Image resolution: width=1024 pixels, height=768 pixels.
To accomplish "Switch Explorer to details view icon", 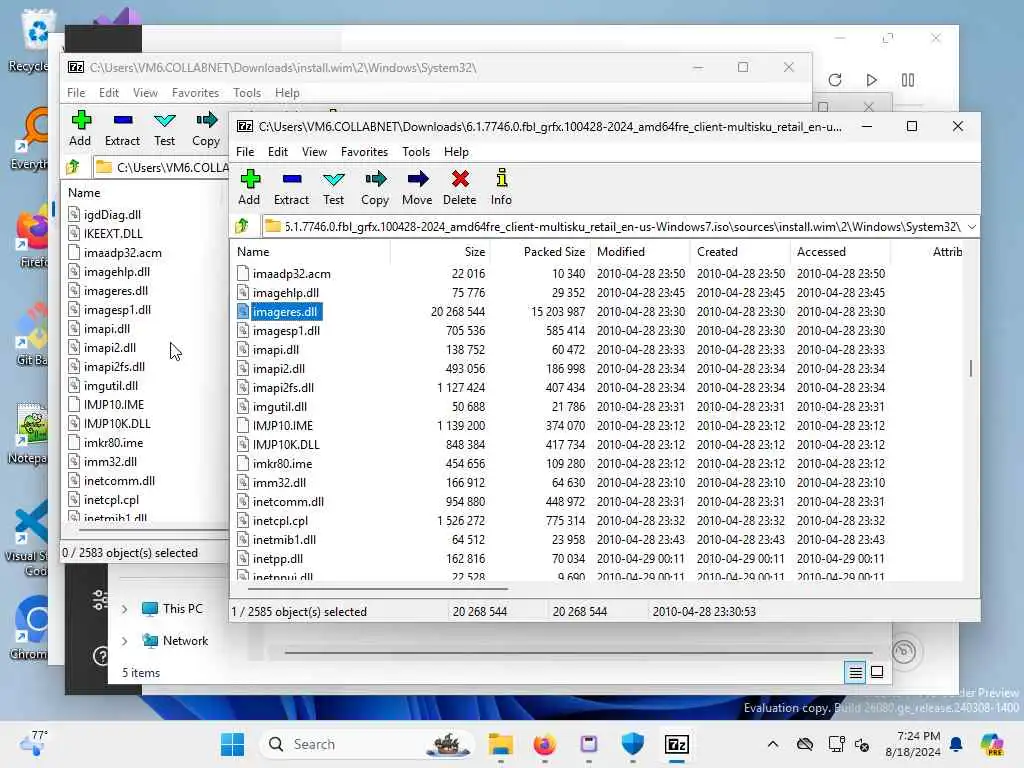I will (x=856, y=672).
